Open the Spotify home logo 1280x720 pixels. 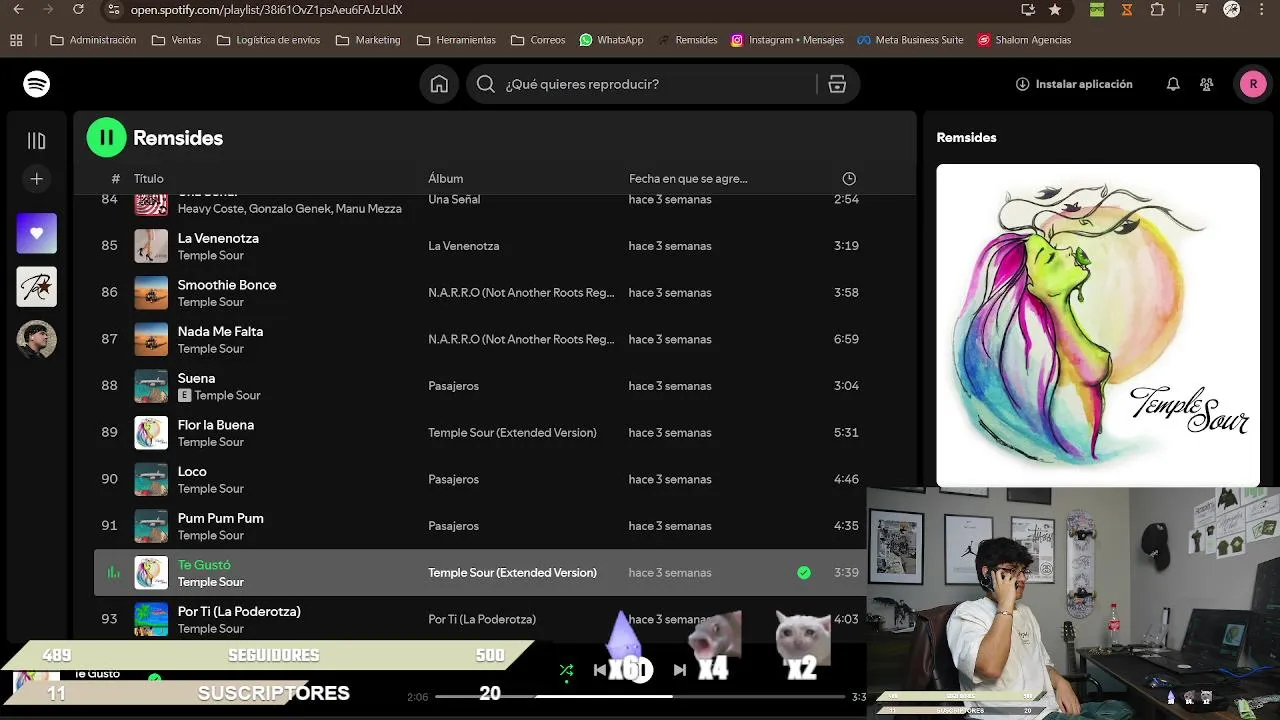[37, 84]
